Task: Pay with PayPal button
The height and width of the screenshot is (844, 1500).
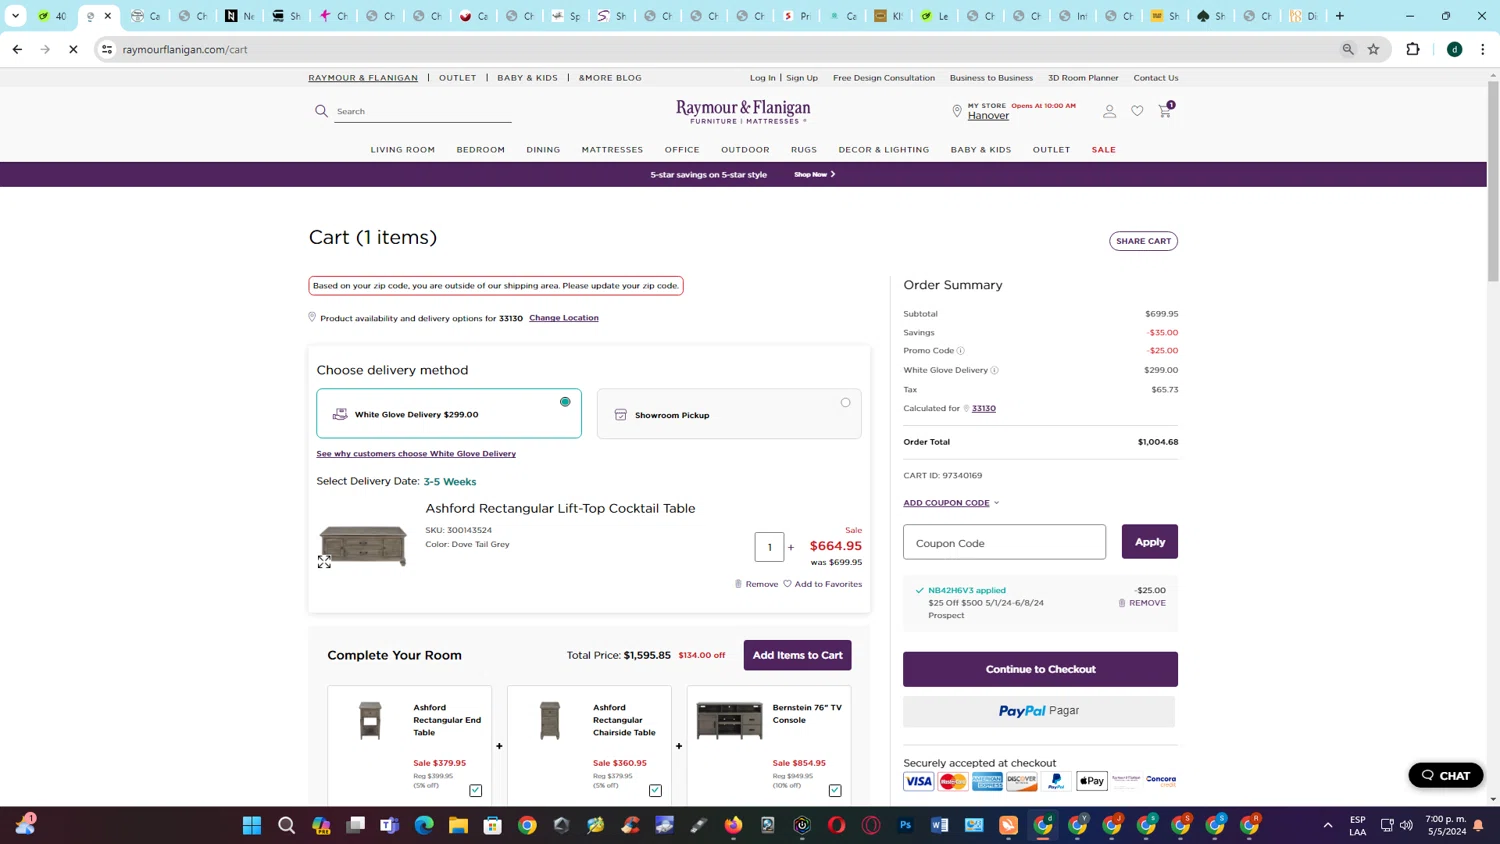Action: pyautogui.click(x=1039, y=711)
